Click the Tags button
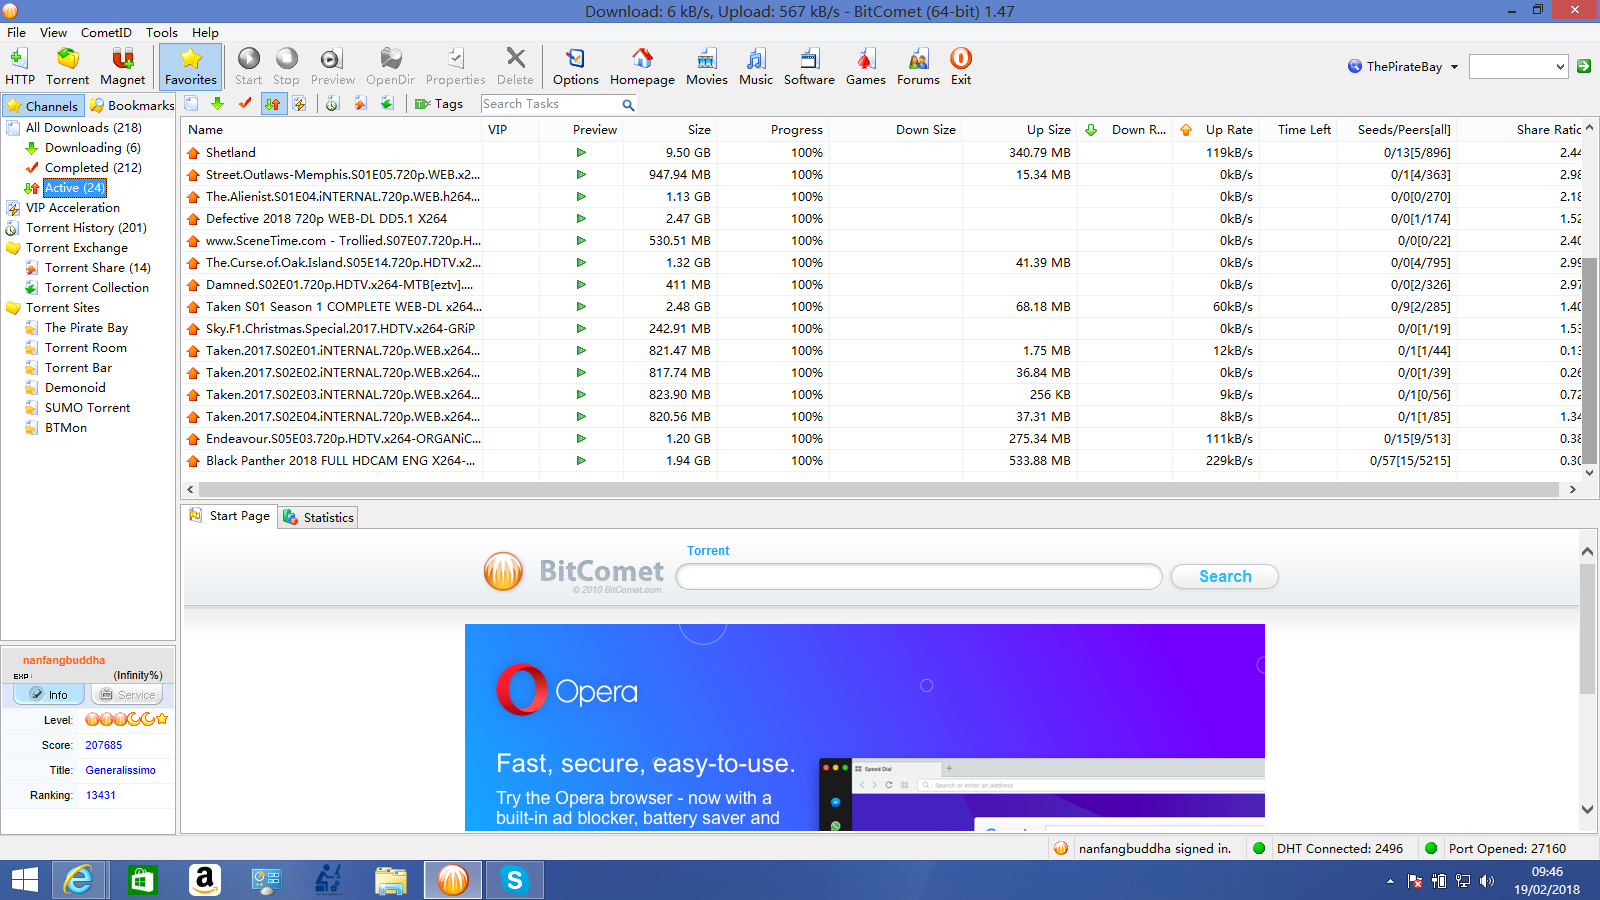The height and width of the screenshot is (900, 1600). [439, 103]
